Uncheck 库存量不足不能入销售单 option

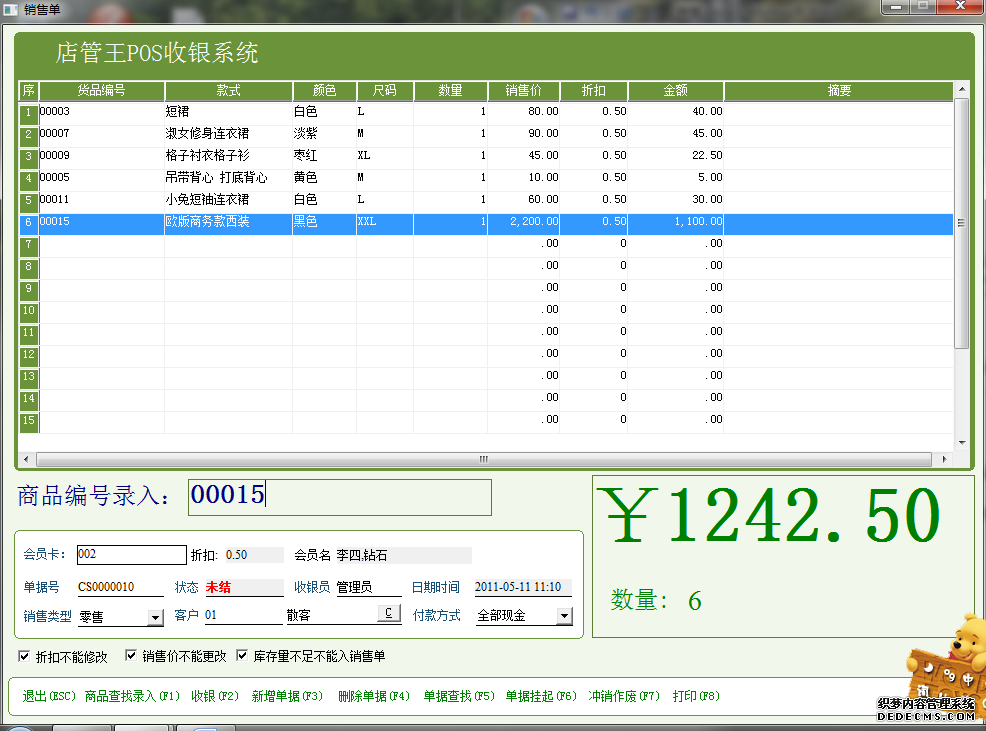[242, 656]
